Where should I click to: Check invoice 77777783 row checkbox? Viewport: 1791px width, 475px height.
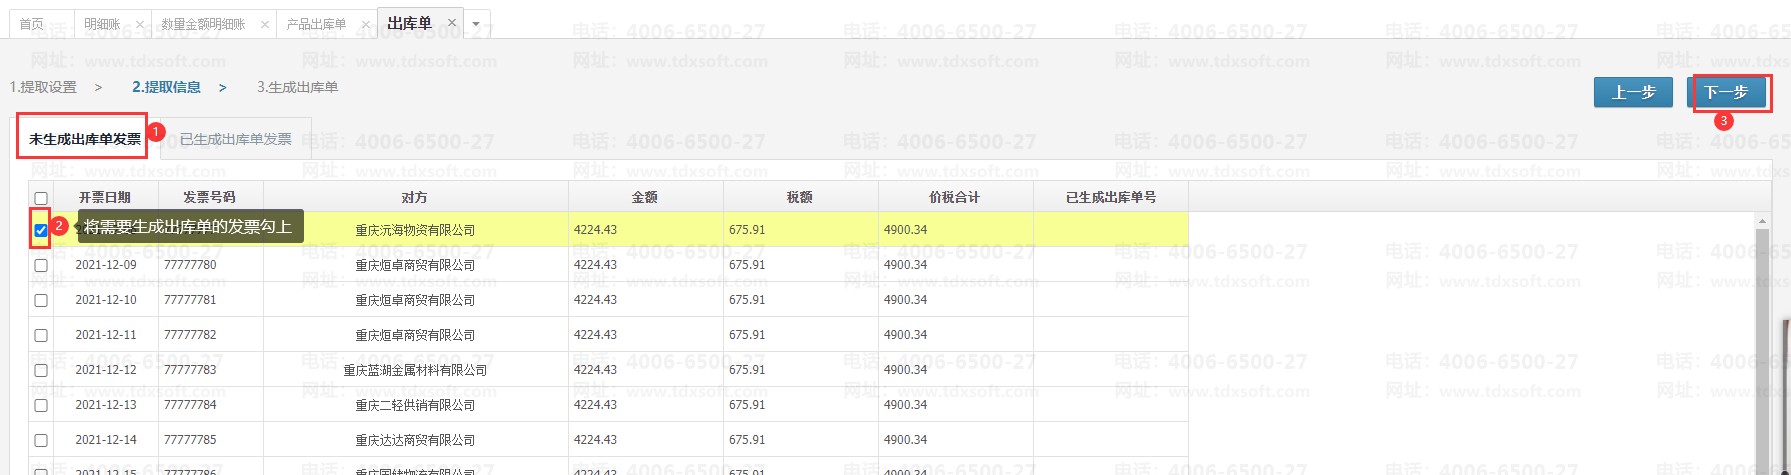tap(41, 370)
